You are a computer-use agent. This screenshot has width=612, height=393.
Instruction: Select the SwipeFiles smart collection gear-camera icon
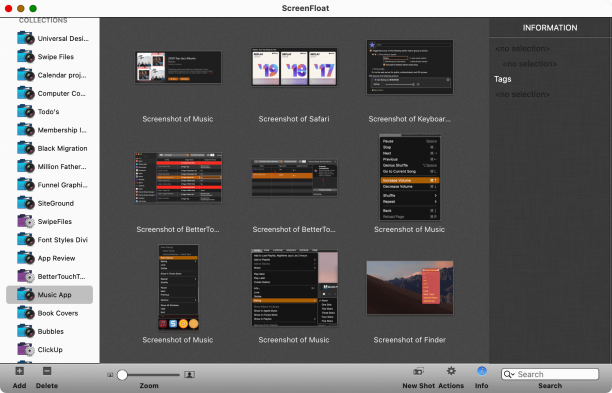(26, 221)
